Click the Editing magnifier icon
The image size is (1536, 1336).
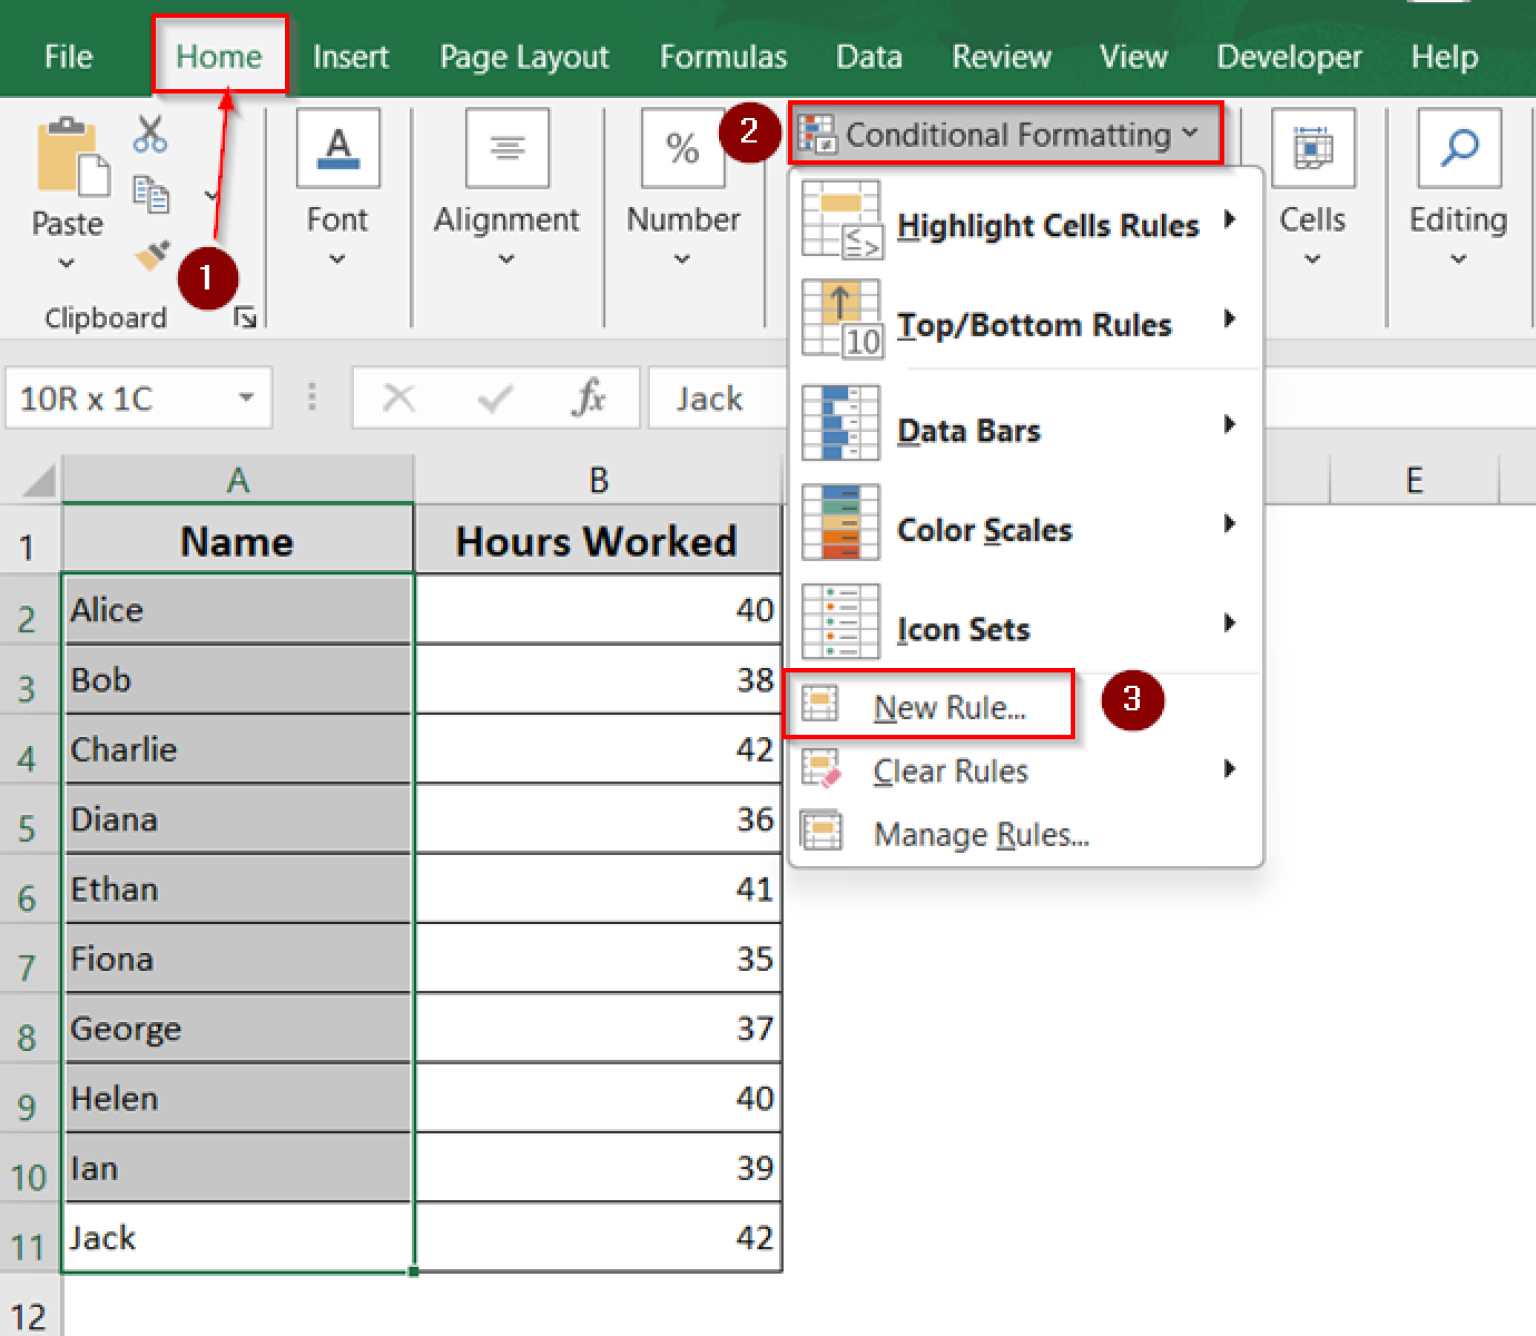click(1457, 148)
